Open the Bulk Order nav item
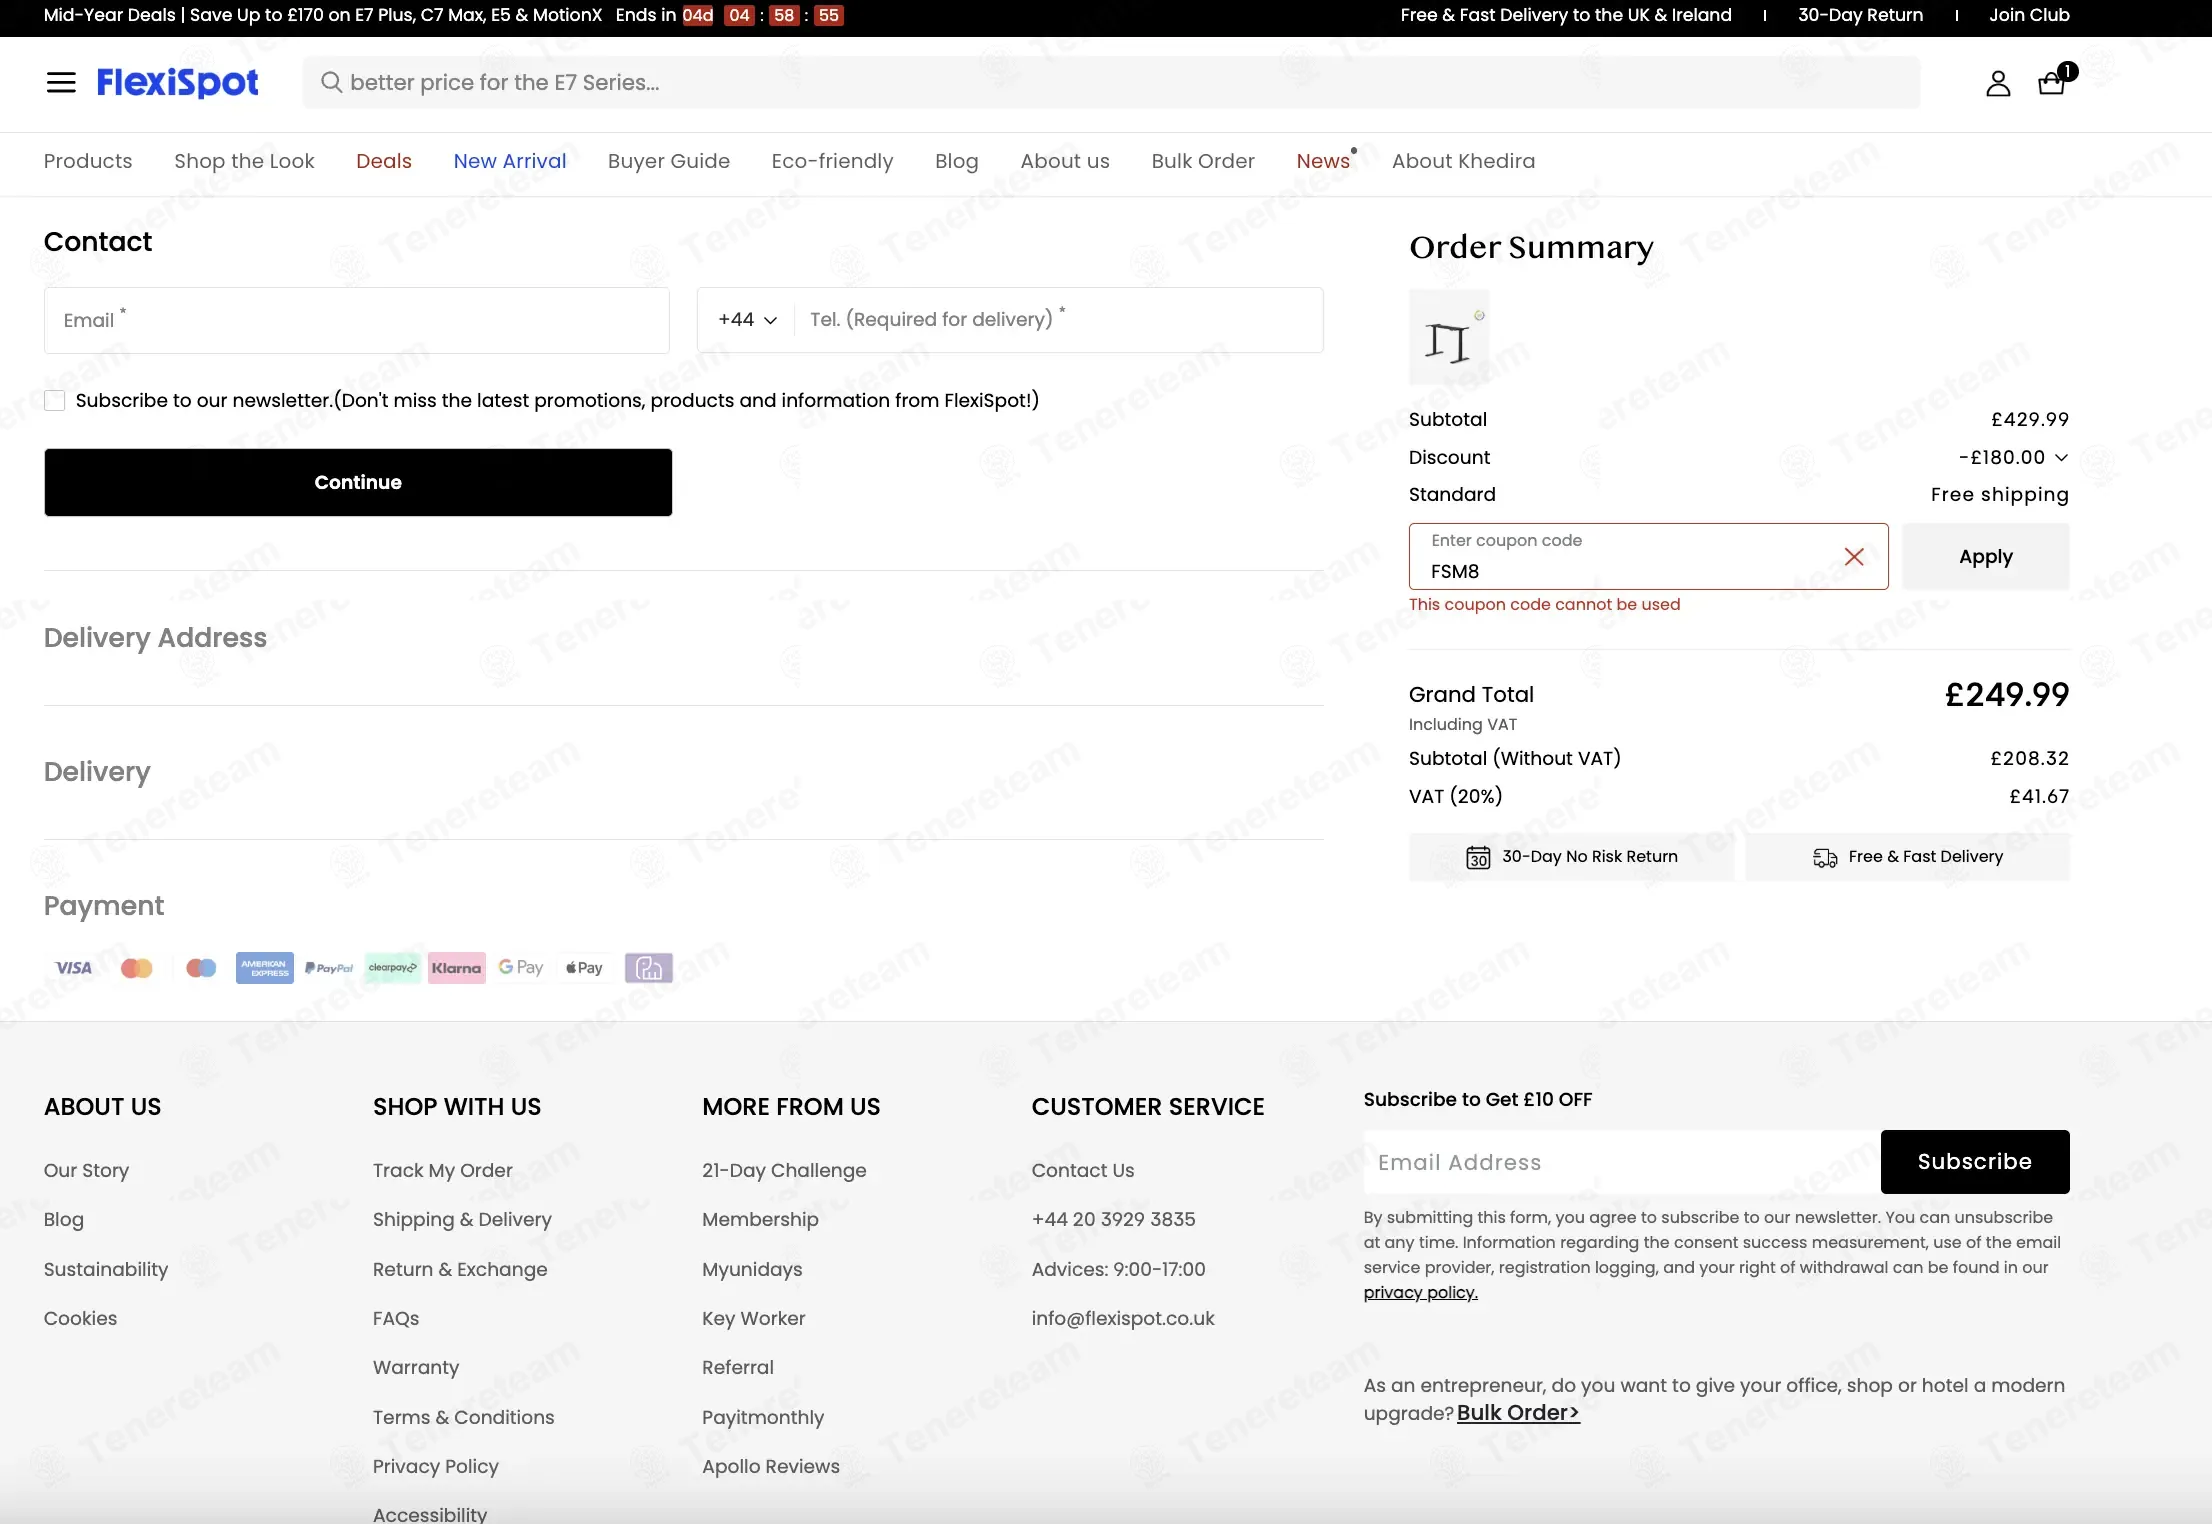 1203,161
